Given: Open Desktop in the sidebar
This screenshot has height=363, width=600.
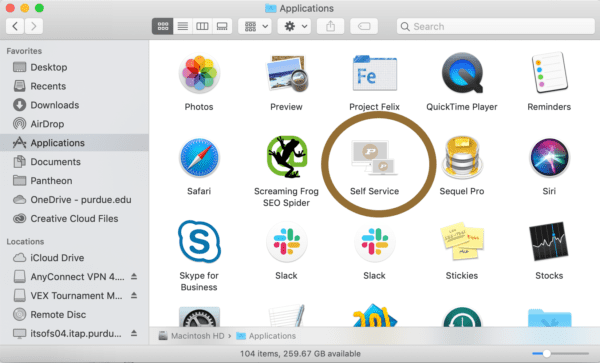Looking at the screenshot, I should (75, 67).
